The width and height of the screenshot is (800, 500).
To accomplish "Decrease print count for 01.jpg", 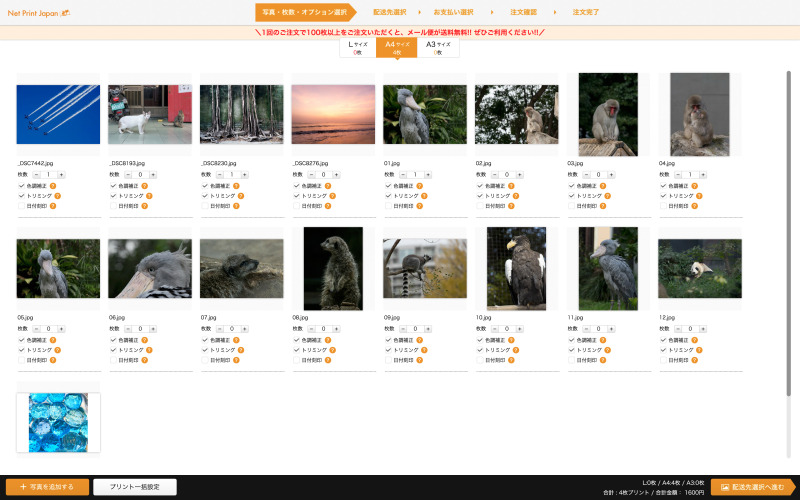I will 403,175.
